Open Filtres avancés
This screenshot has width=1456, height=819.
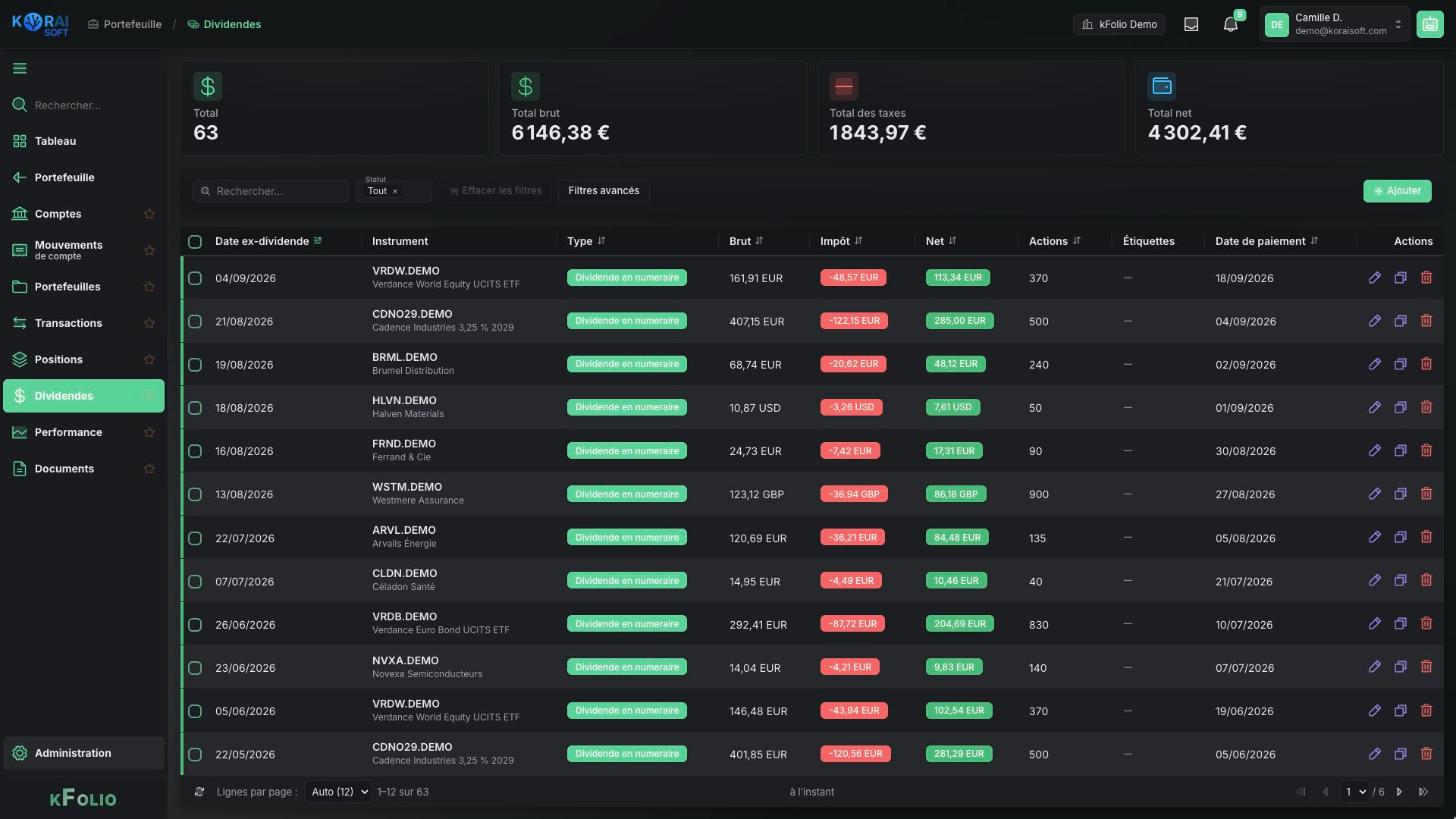point(604,191)
